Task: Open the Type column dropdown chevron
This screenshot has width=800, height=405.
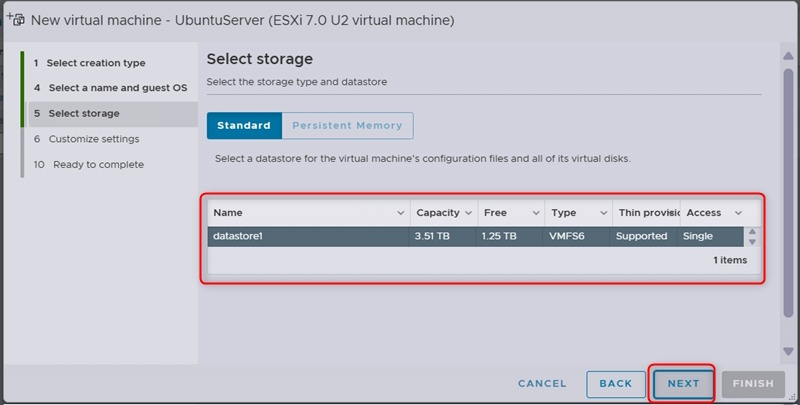Action: 603,213
